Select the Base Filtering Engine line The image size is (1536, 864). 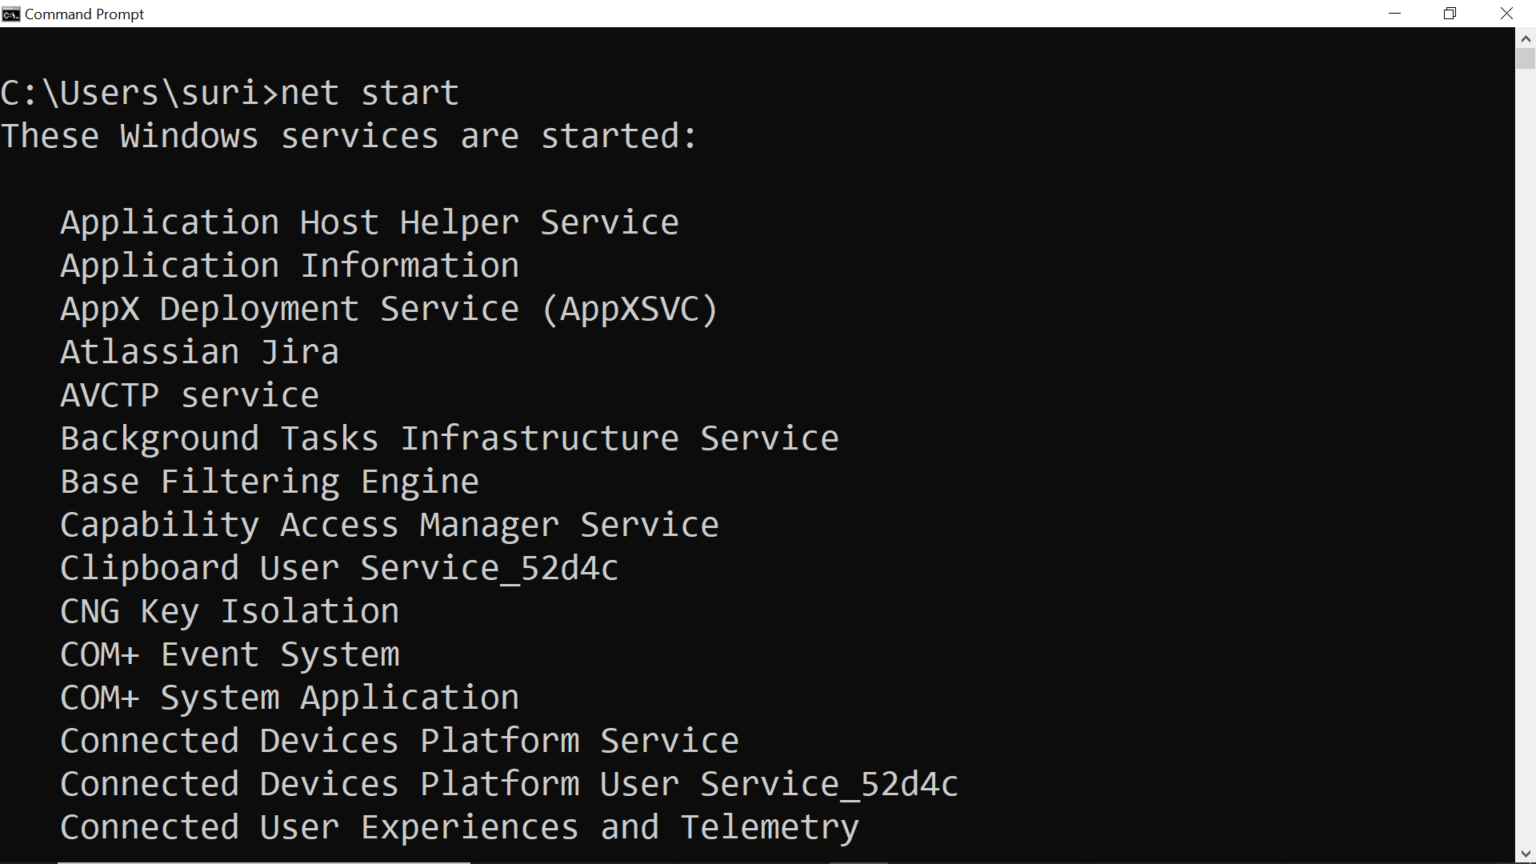pos(269,480)
